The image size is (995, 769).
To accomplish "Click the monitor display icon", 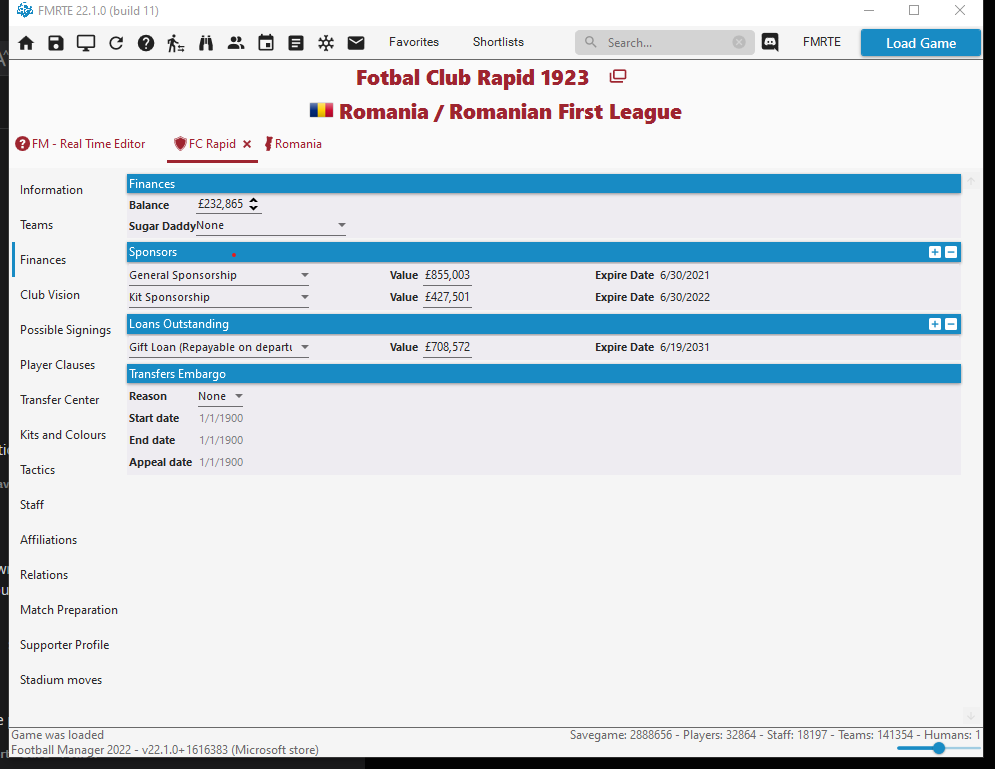I will pyautogui.click(x=86, y=43).
